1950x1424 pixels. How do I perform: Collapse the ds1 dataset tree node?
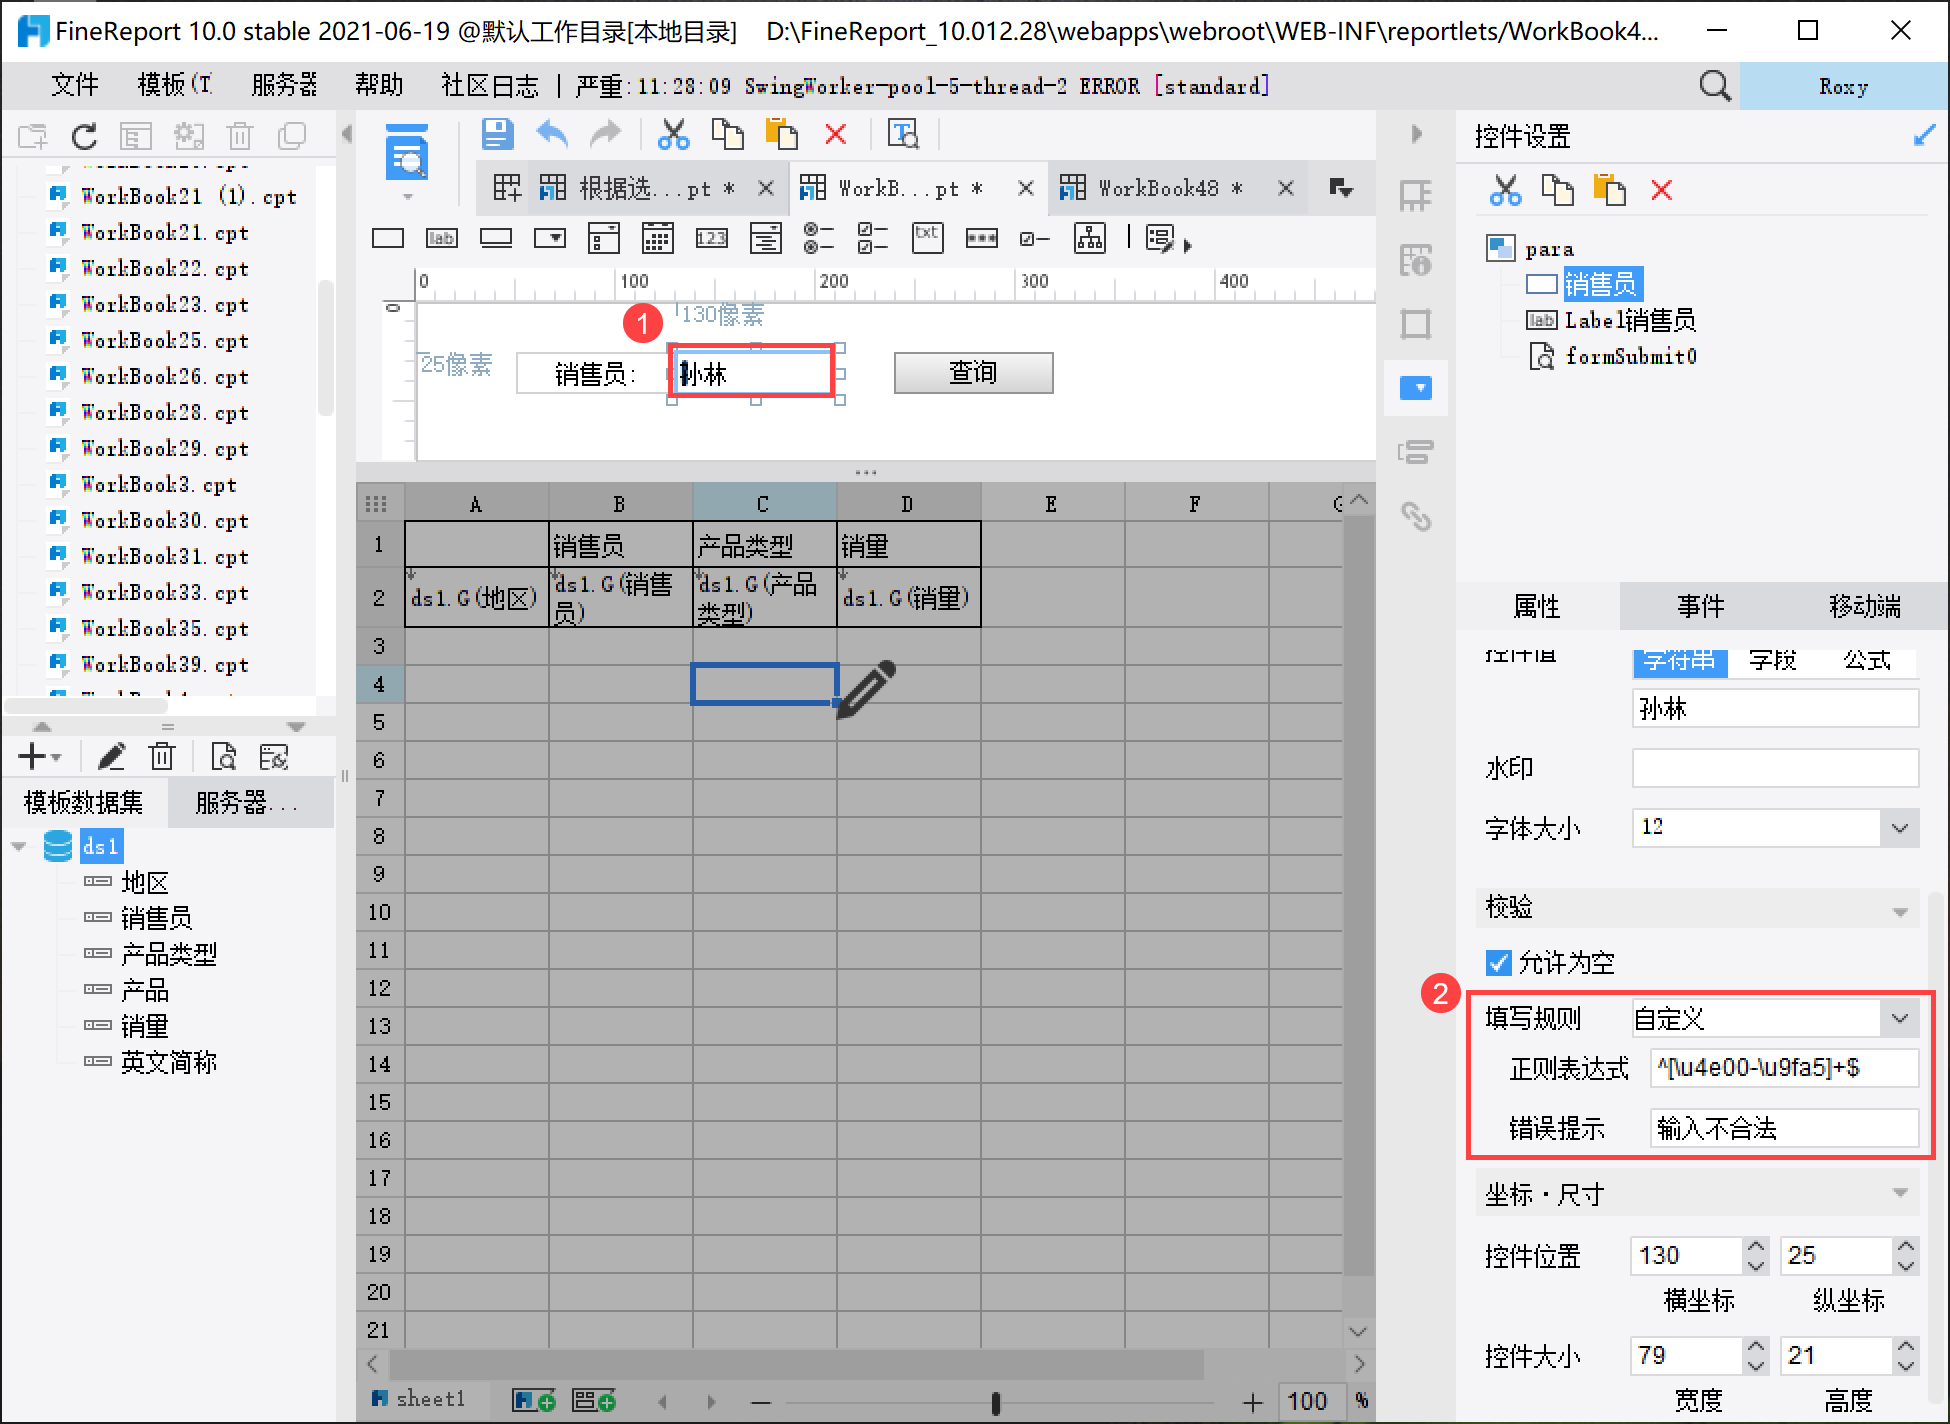tap(19, 846)
